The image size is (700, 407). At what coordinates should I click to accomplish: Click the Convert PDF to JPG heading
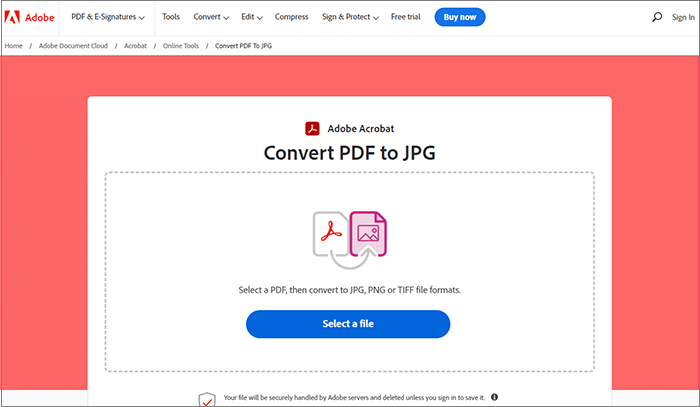(x=350, y=153)
